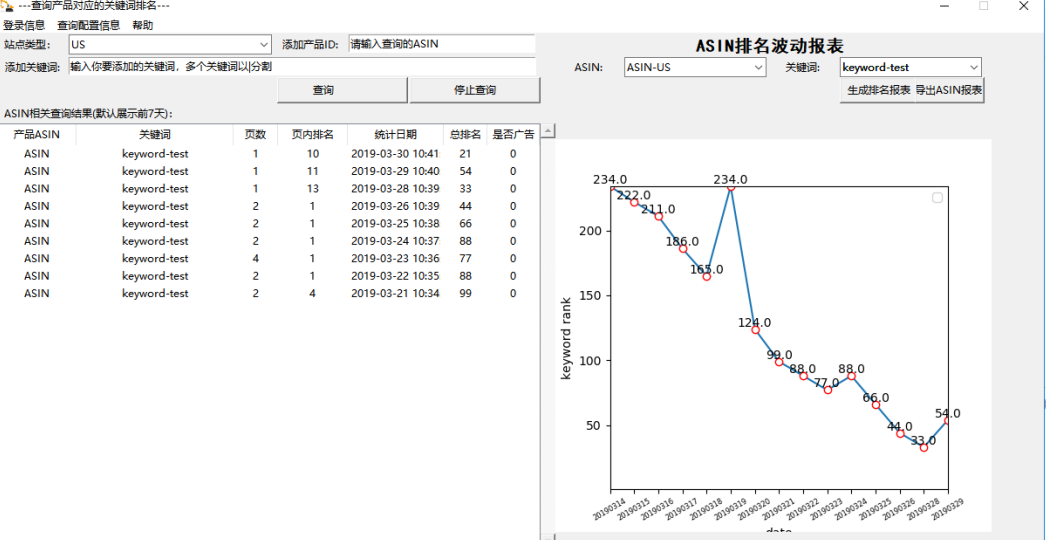Click into the 添加关键词 input field
1046x540 pixels.
300,67
